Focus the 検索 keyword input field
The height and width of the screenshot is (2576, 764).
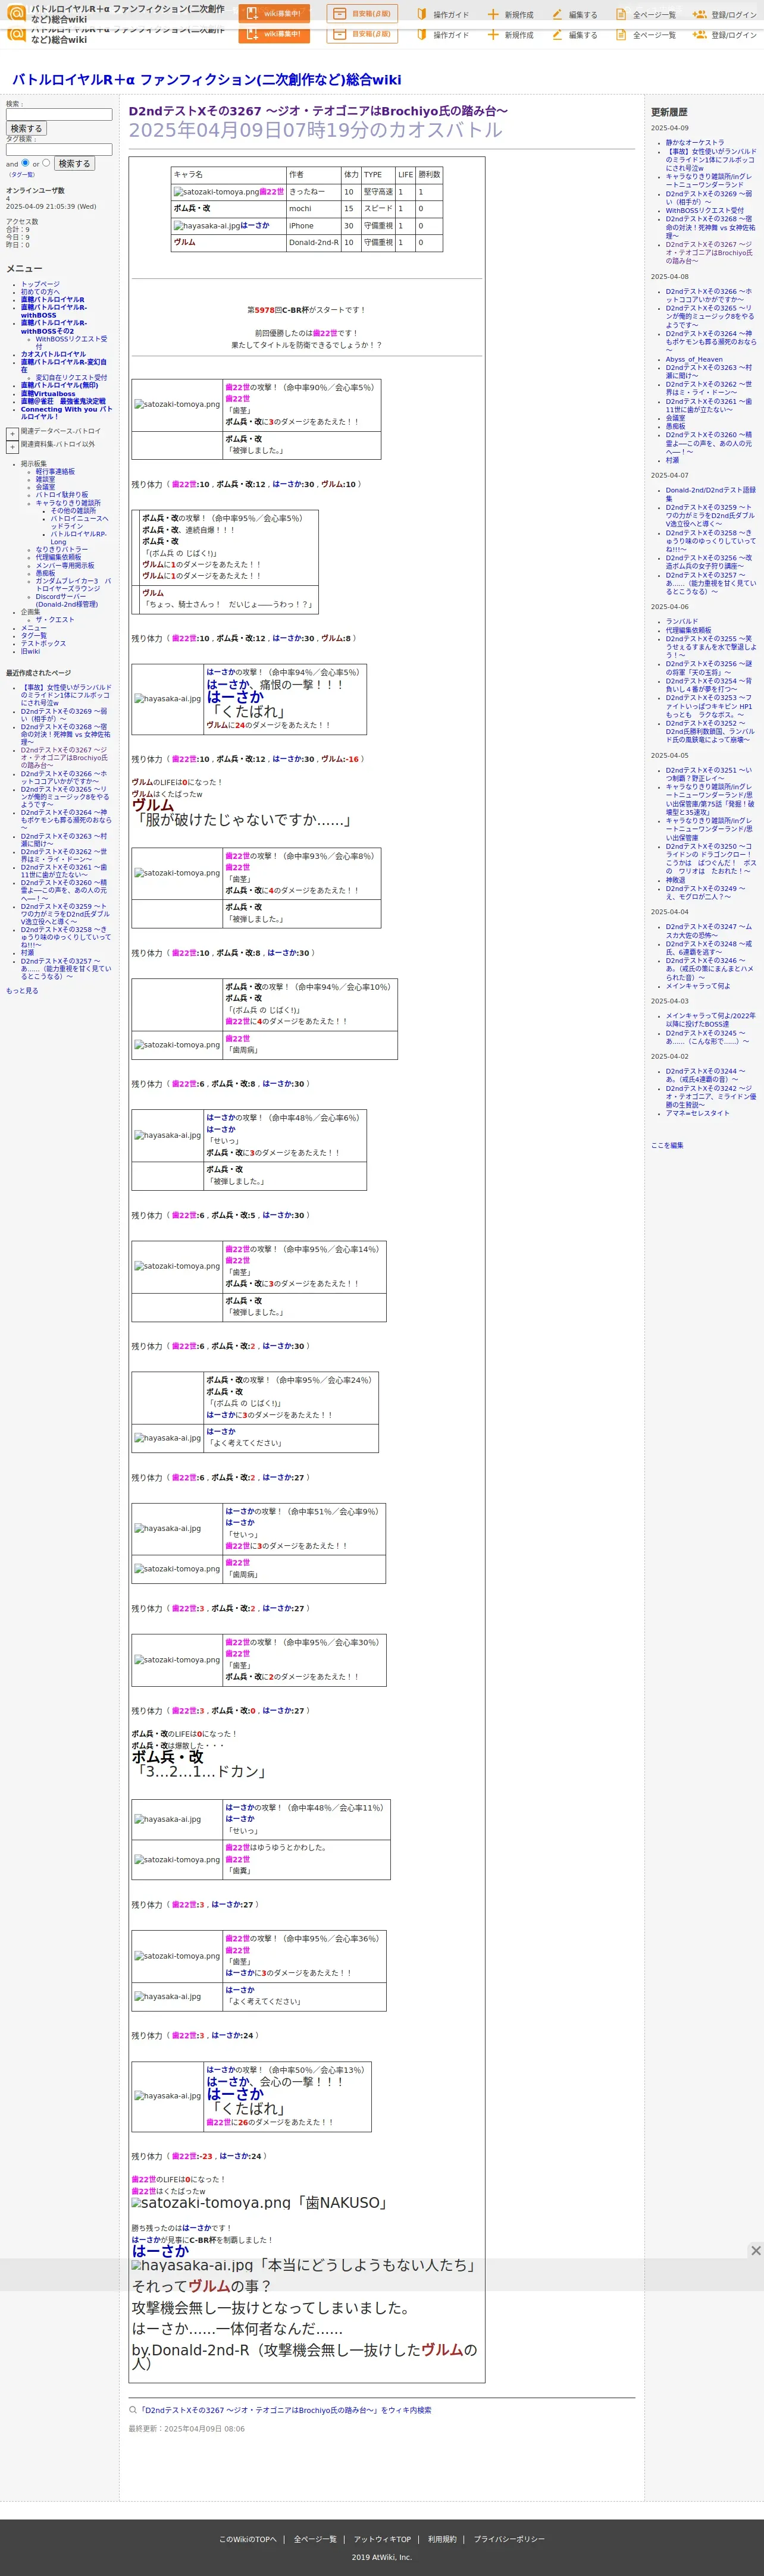pyautogui.click(x=59, y=114)
